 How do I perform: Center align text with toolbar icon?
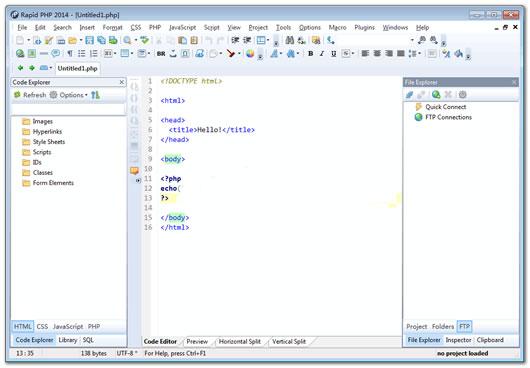(x=377, y=53)
